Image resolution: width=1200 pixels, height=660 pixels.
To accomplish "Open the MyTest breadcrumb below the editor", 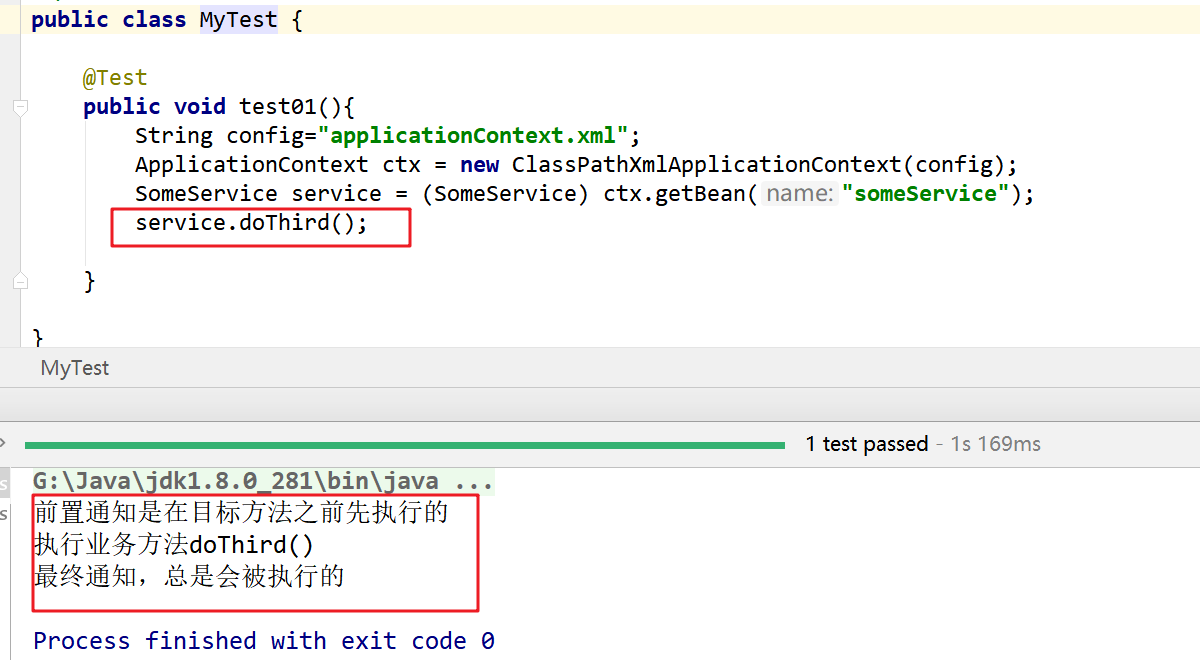I will pos(75,368).
